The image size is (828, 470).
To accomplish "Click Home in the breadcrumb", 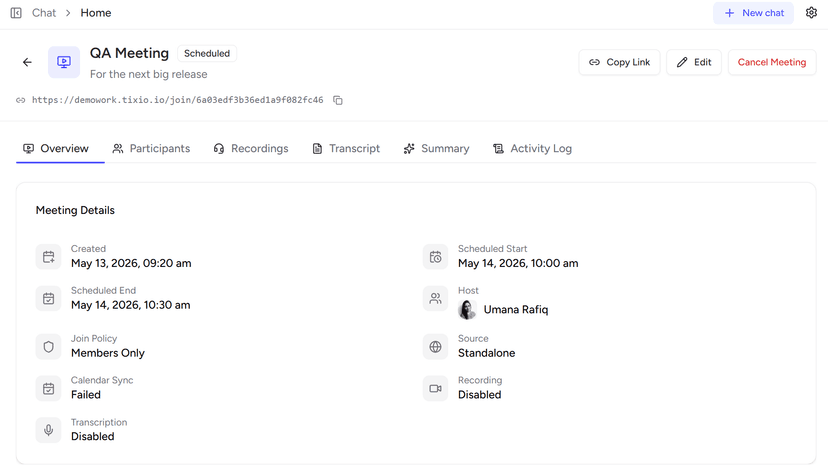I will click(96, 13).
